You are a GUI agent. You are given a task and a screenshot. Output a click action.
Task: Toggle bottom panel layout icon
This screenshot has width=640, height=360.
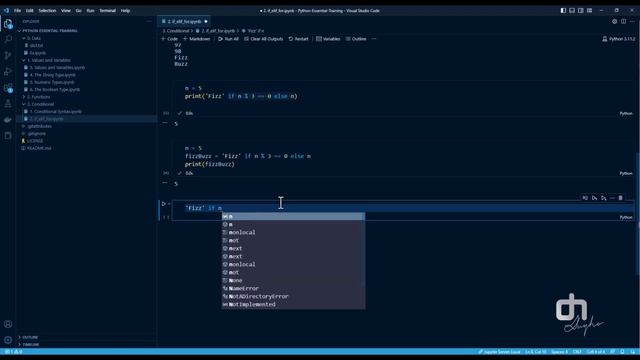pos(572,11)
